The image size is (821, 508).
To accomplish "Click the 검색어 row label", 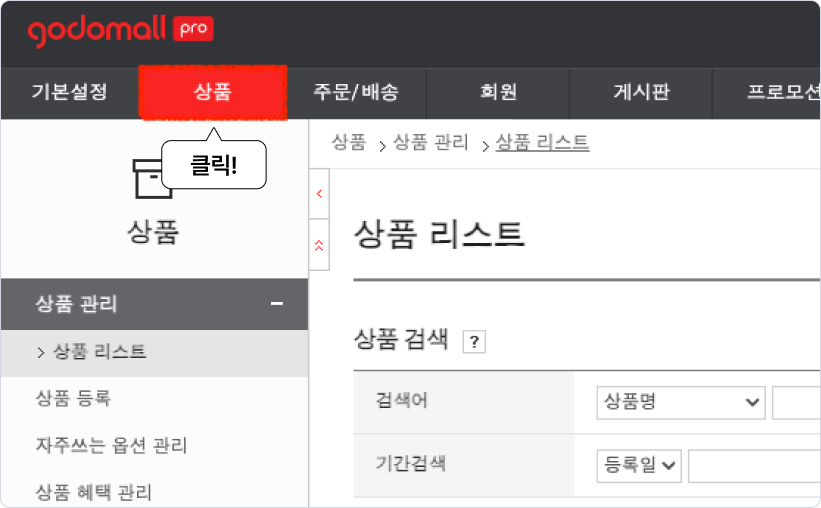I will point(402,401).
